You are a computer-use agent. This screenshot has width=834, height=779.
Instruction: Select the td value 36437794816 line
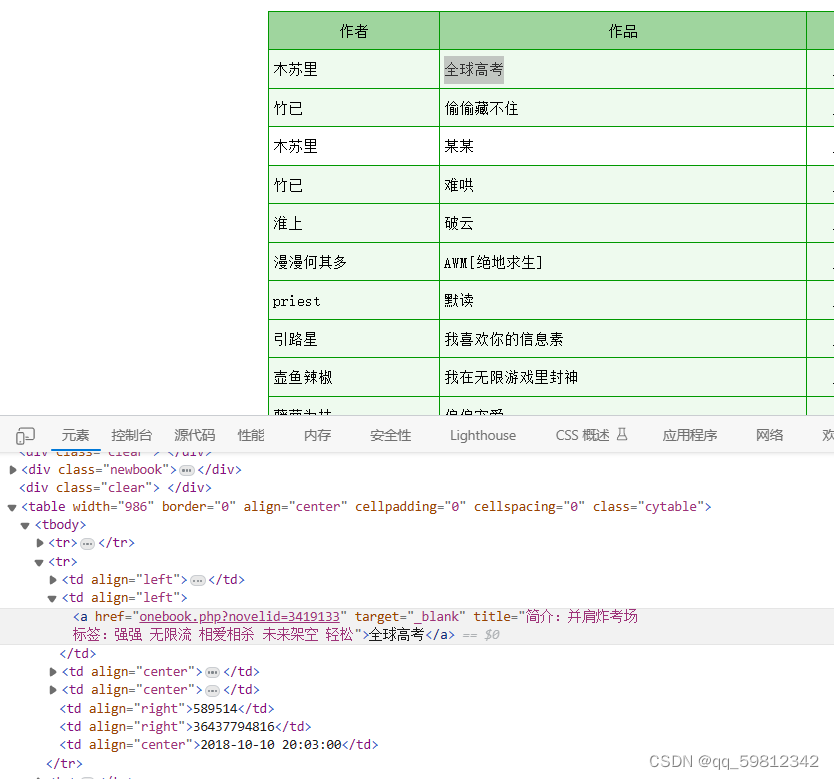pyautogui.click(x=185, y=727)
